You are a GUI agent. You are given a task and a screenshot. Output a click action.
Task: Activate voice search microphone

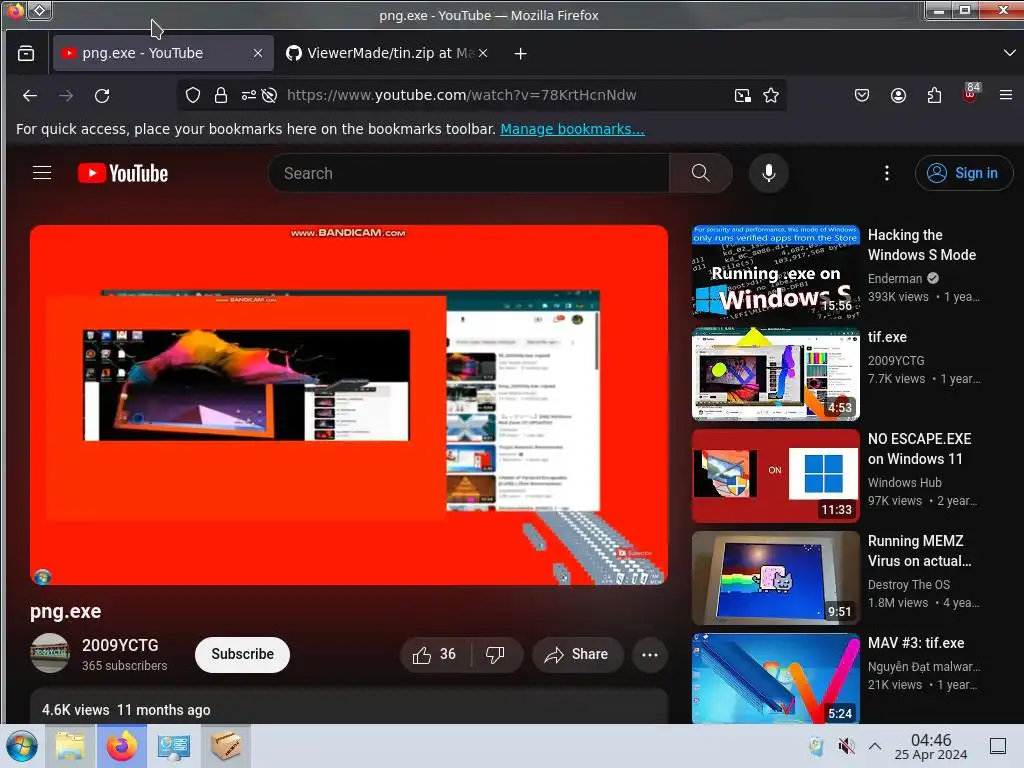tap(769, 173)
